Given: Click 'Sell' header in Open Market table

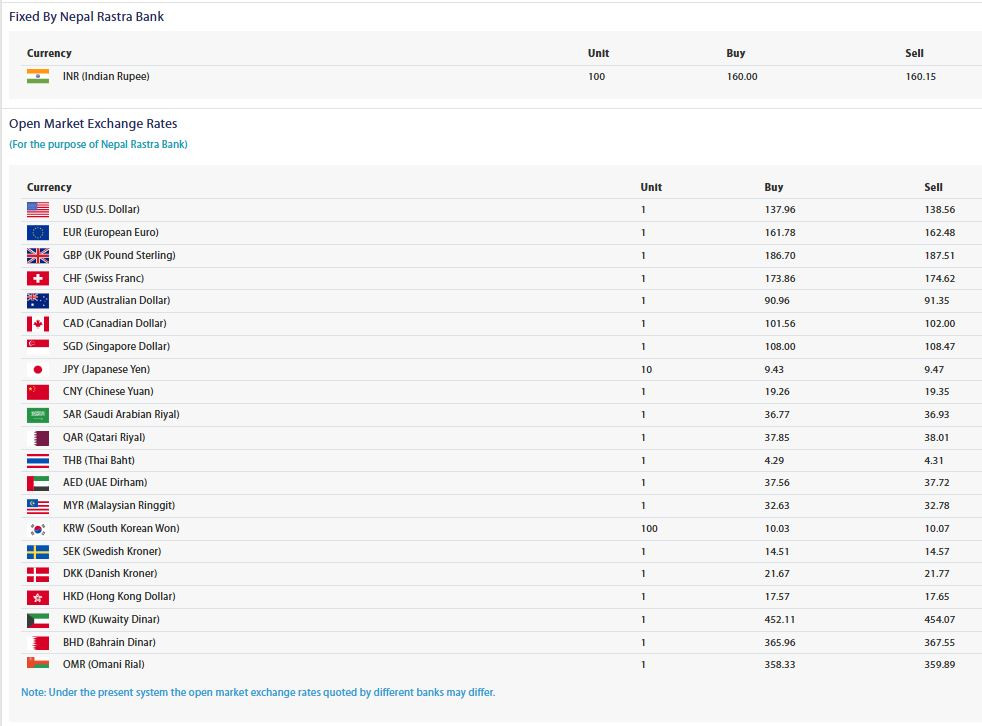Looking at the screenshot, I should (933, 187).
